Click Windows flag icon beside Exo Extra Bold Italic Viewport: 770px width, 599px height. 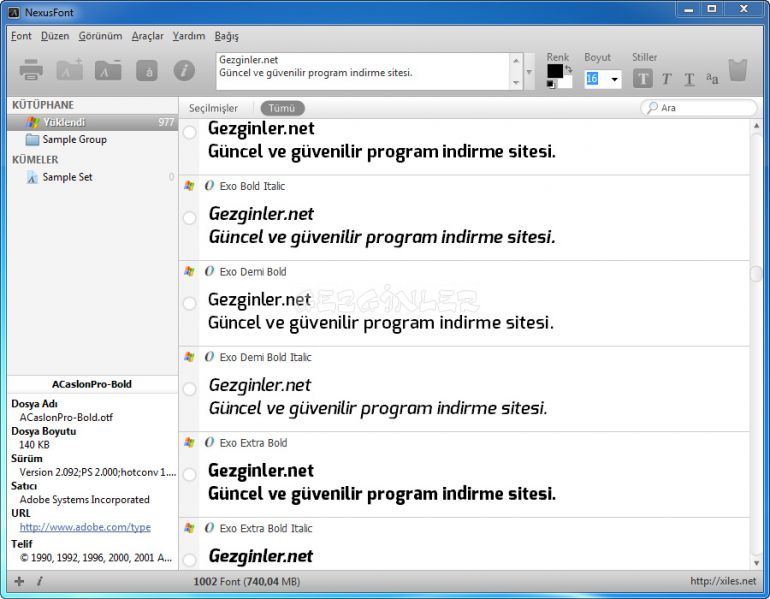(x=189, y=528)
